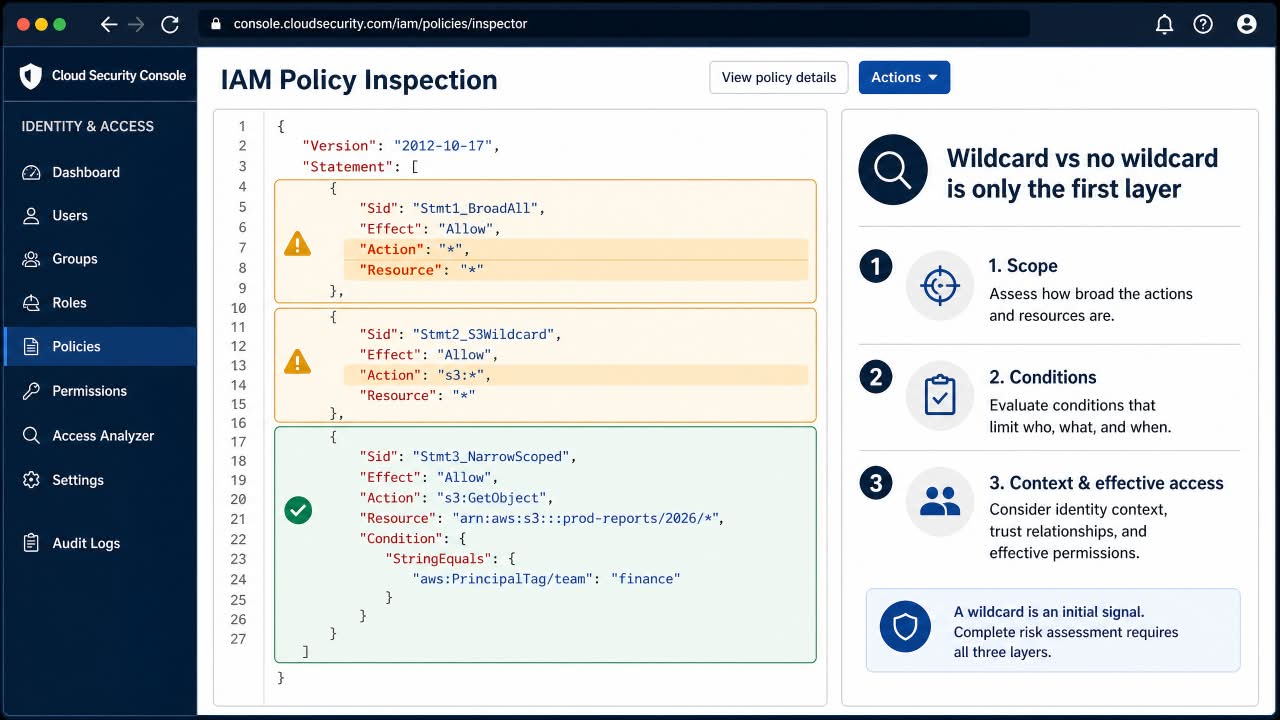
Task: Click shield icon in wildcard note box
Action: (x=905, y=627)
